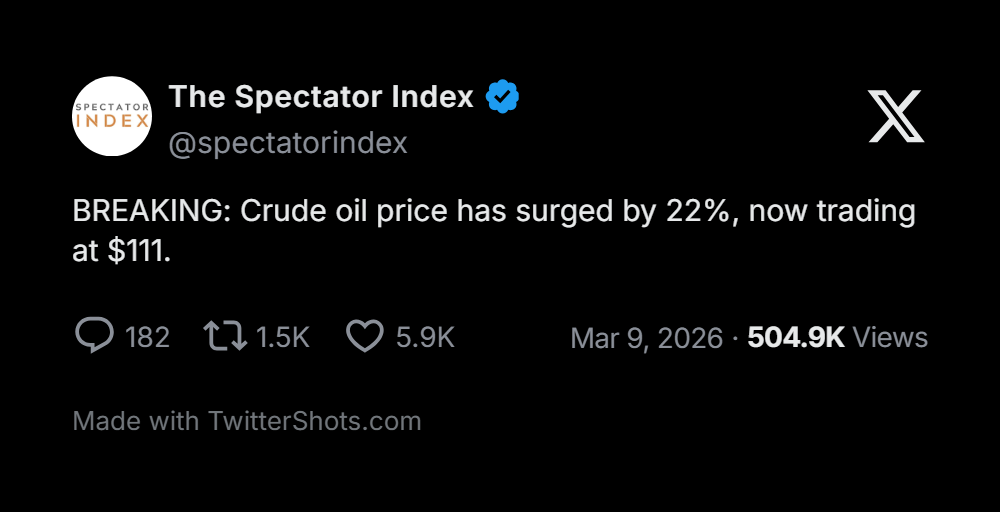Click the 504.9K views number
Image resolution: width=1000 pixels, height=512 pixels.
point(796,337)
